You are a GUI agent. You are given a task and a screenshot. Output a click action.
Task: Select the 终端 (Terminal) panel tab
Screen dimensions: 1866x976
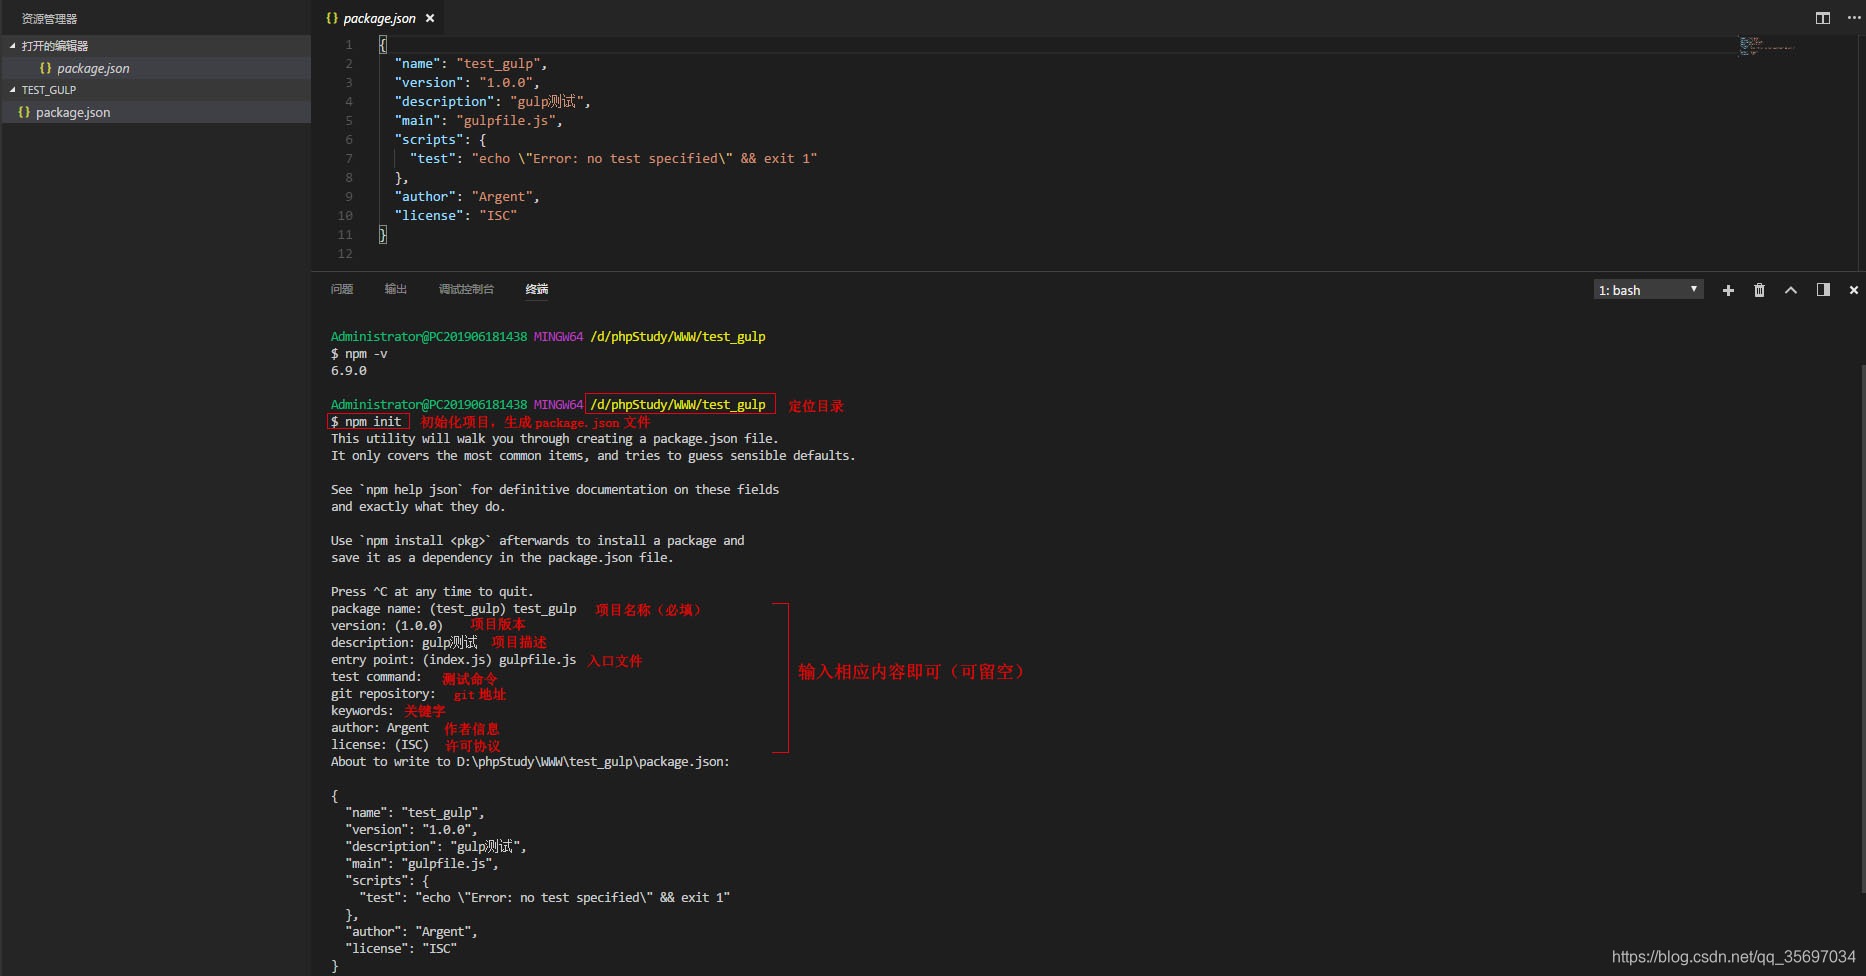click(x=537, y=289)
